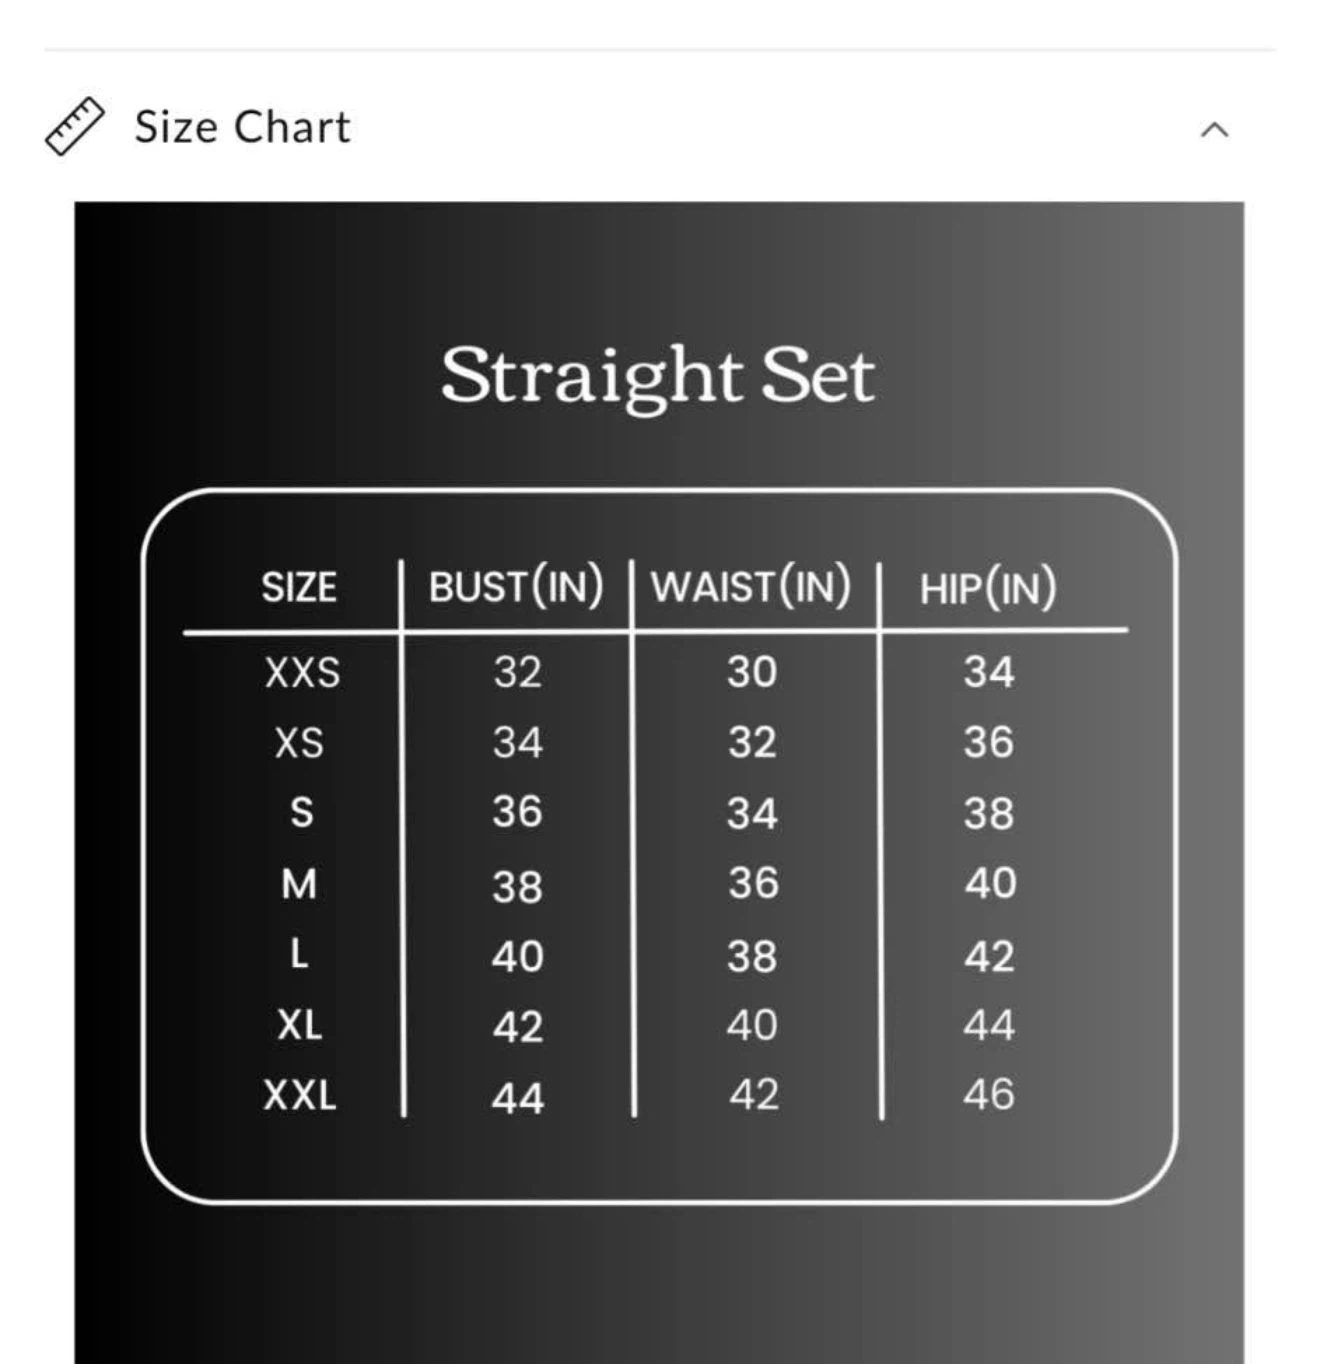The width and height of the screenshot is (1320, 1364).
Task: Select the L size row label
Action: pos(299,954)
